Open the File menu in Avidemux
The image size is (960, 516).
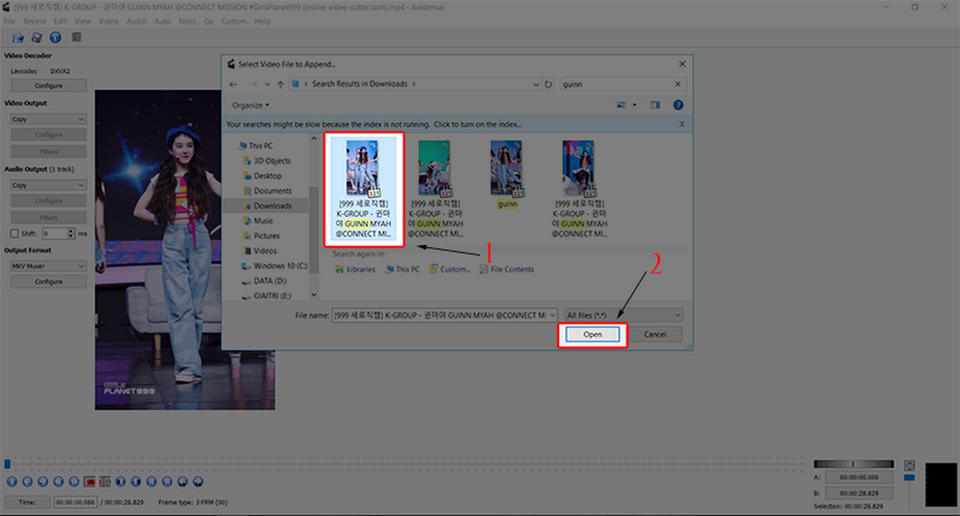[x=10, y=21]
